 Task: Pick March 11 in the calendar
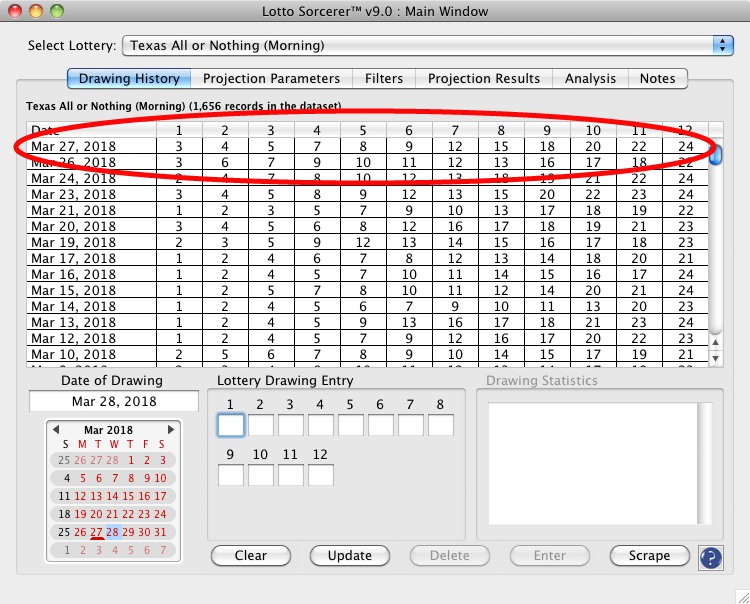coord(65,496)
